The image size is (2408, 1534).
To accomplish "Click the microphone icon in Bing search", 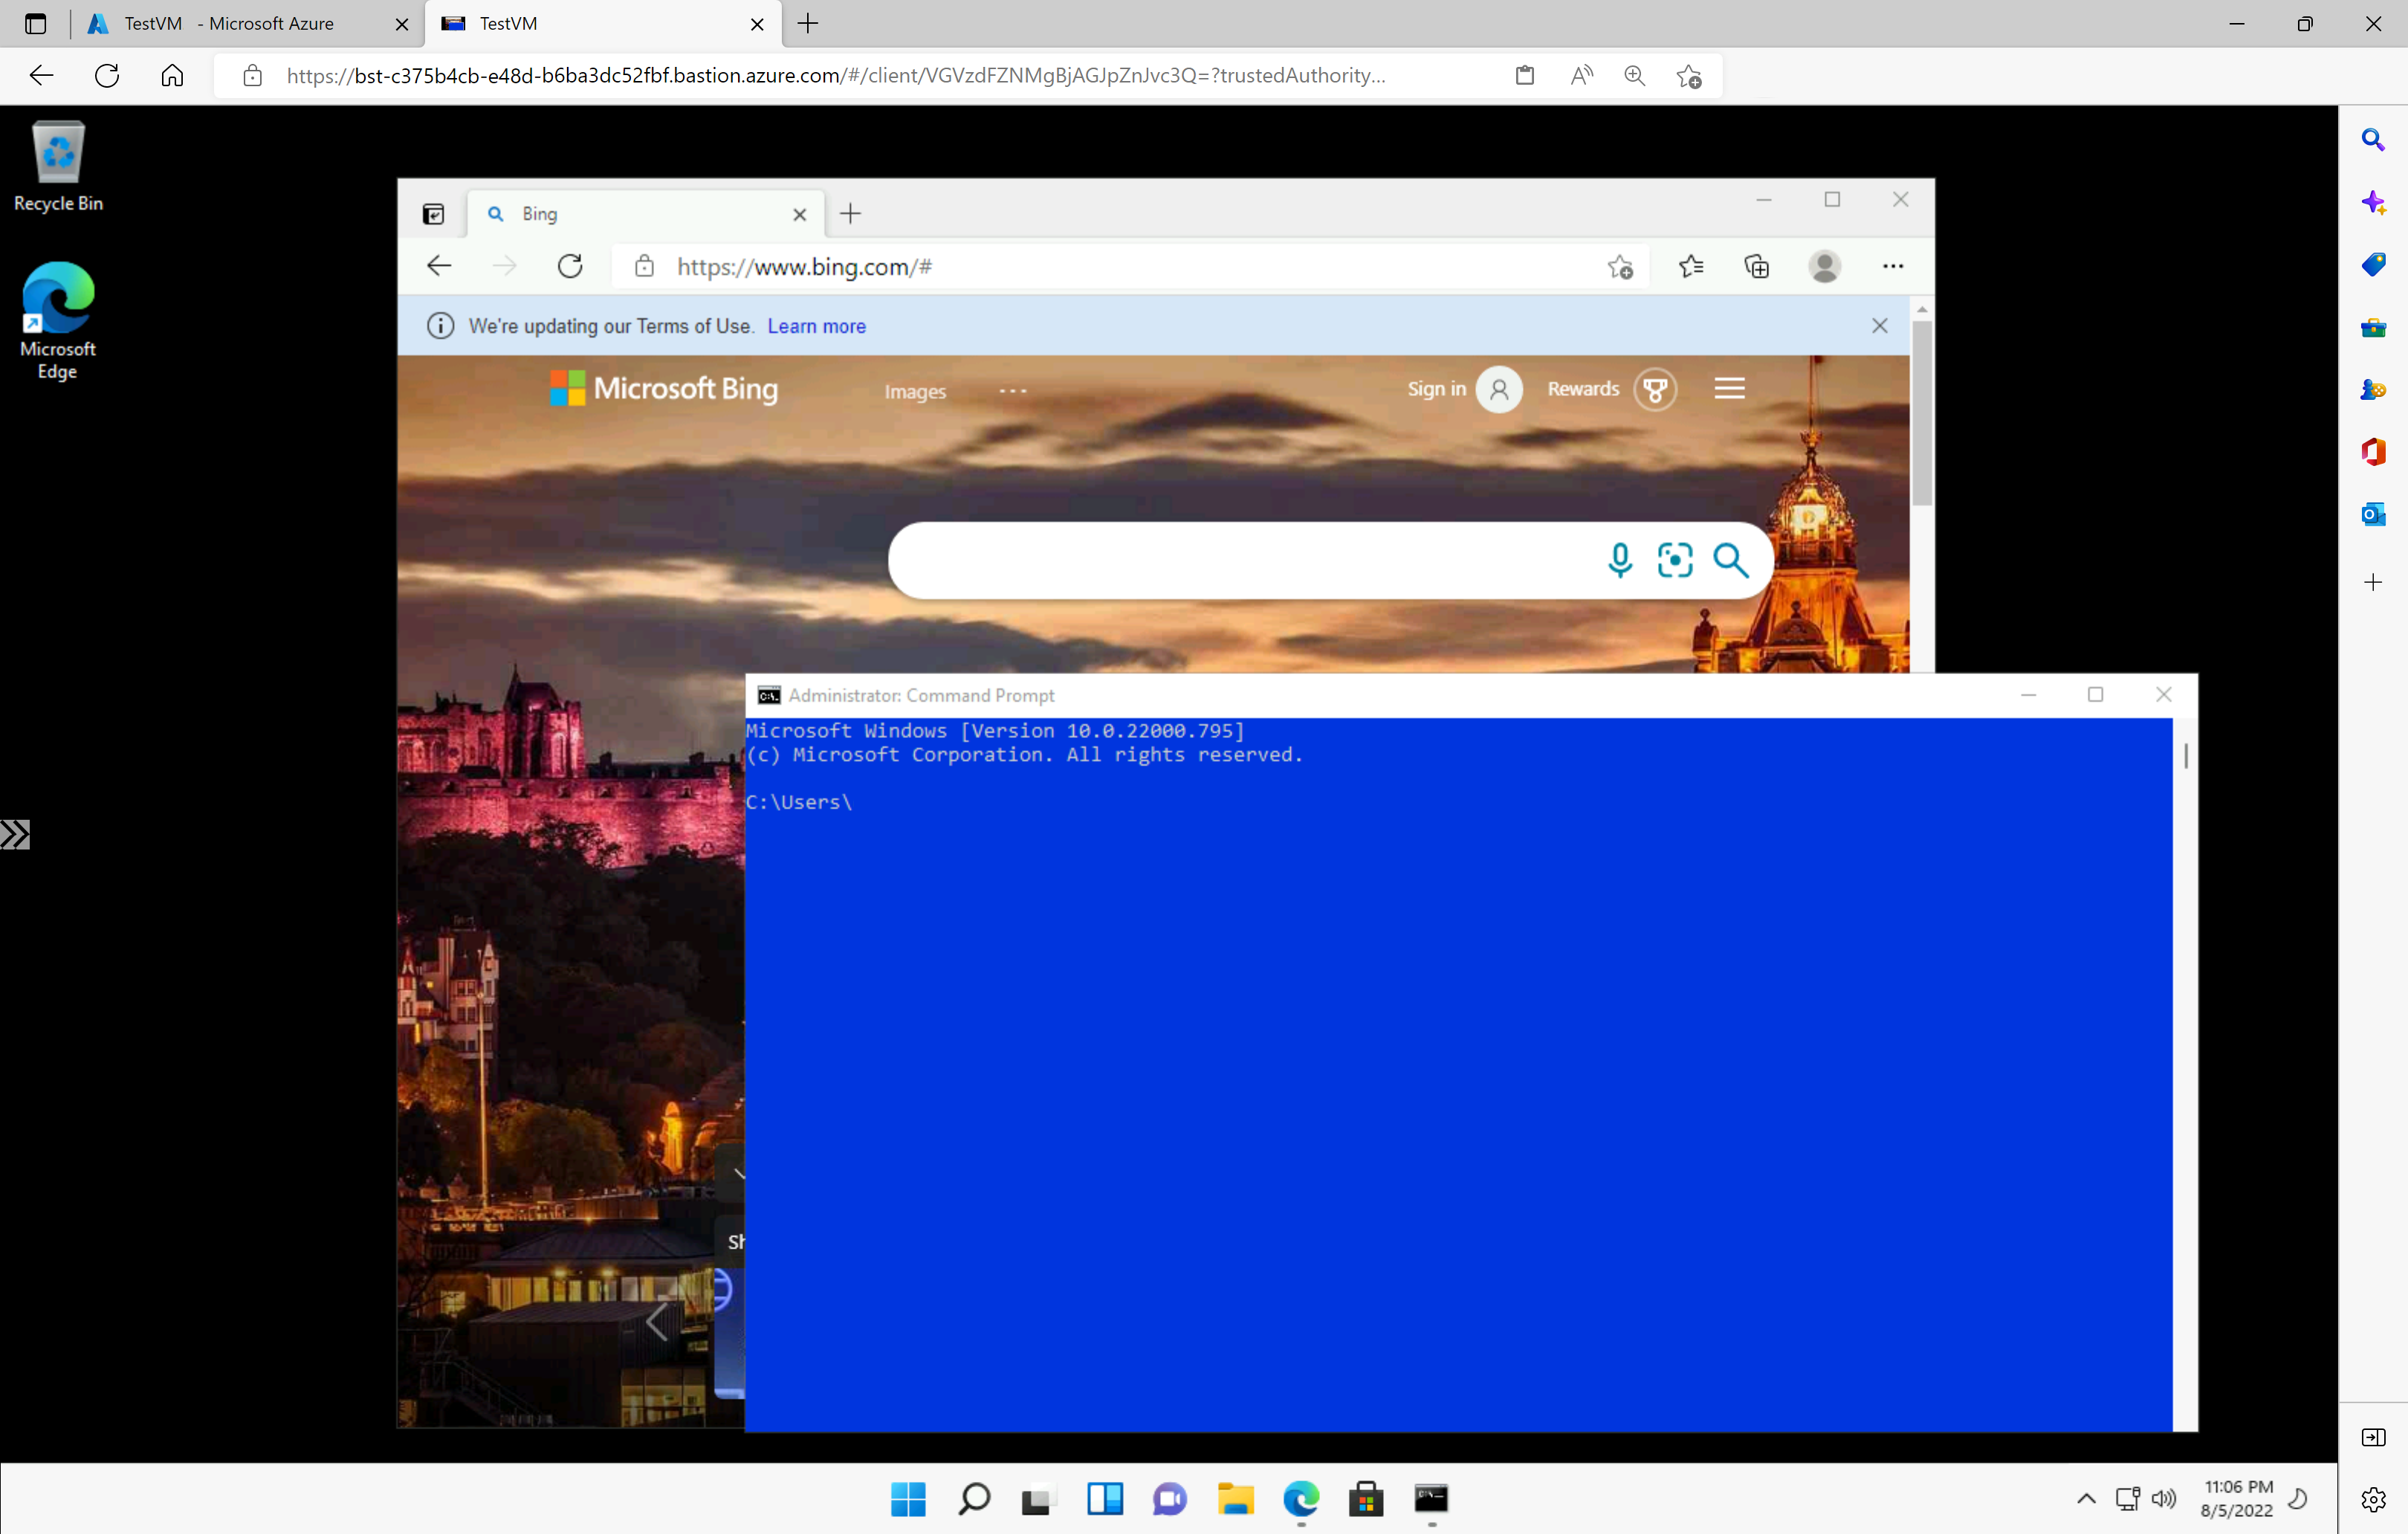I will tap(1618, 560).
